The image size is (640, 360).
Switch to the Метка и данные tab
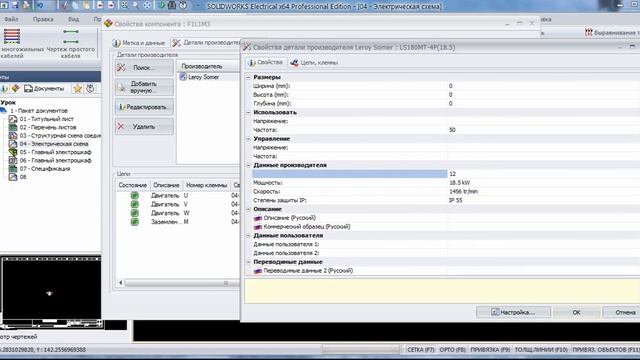click(139, 42)
